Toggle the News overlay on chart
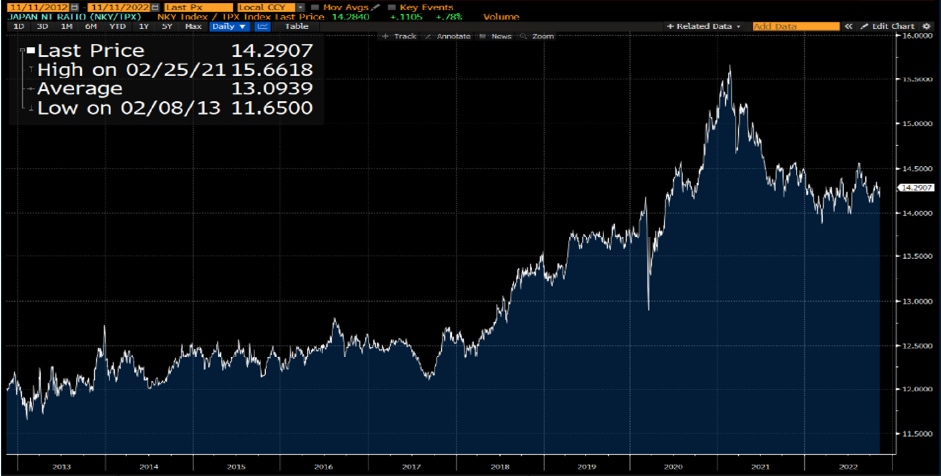This screenshot has width=941, height=476. (496, 36)
